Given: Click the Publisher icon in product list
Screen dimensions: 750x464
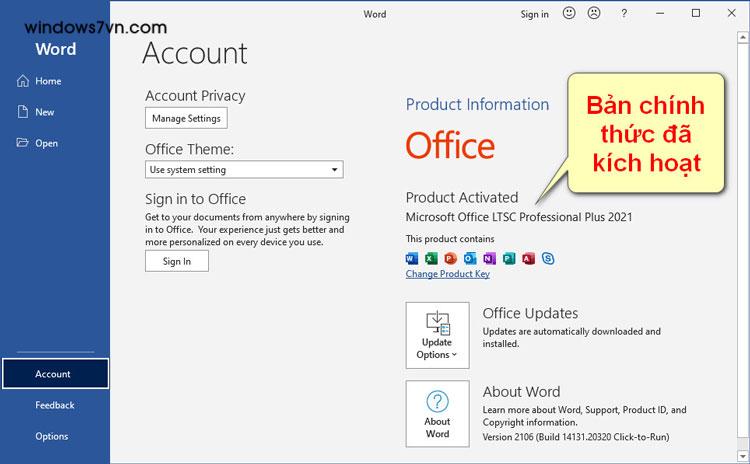Looking at the screenshot, I should (508, 258).
